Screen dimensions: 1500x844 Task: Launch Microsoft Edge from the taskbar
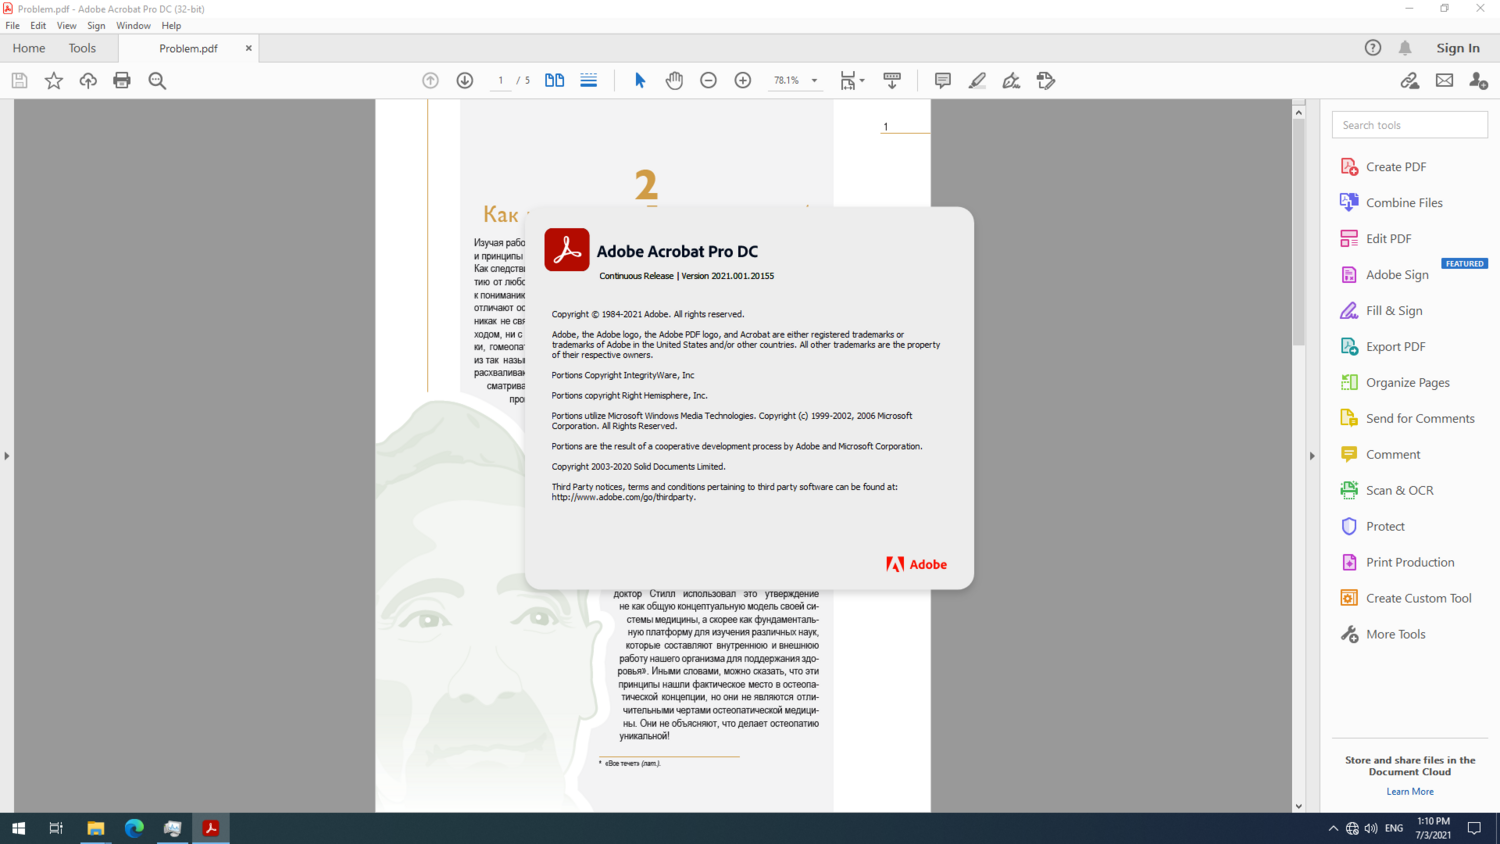tap(134, 828)
